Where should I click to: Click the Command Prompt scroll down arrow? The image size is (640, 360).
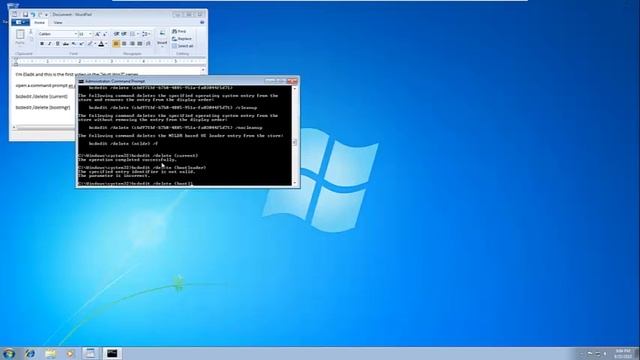295,183
